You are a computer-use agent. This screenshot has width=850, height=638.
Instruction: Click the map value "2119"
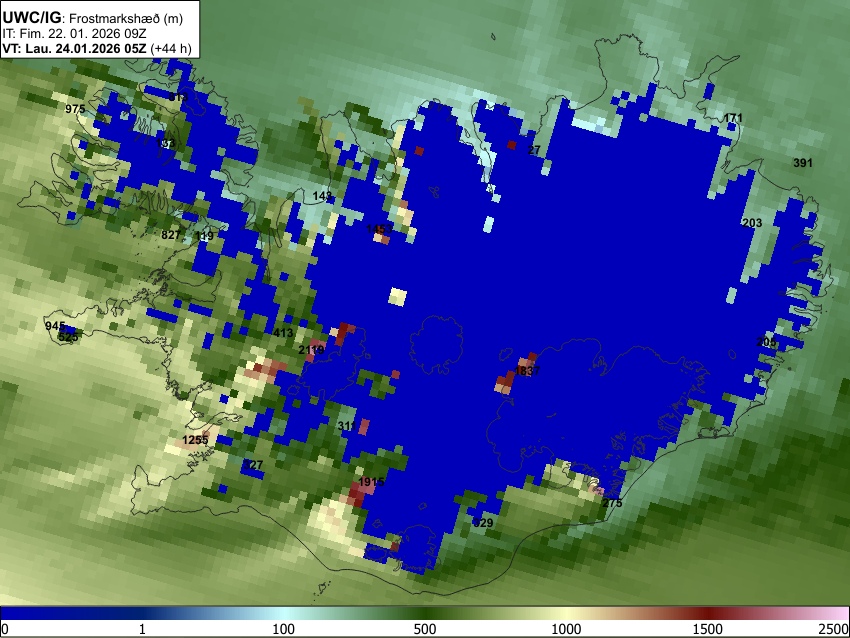coord(311,350)
